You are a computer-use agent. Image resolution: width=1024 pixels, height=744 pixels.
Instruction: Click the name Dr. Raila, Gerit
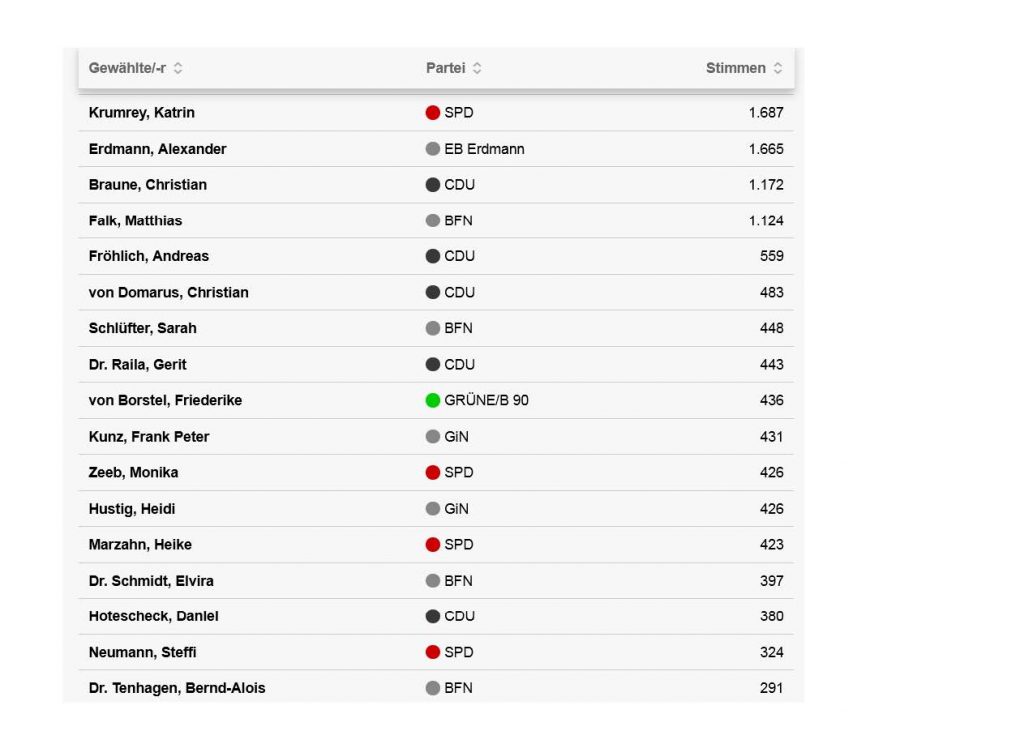(x=137, y=365)
